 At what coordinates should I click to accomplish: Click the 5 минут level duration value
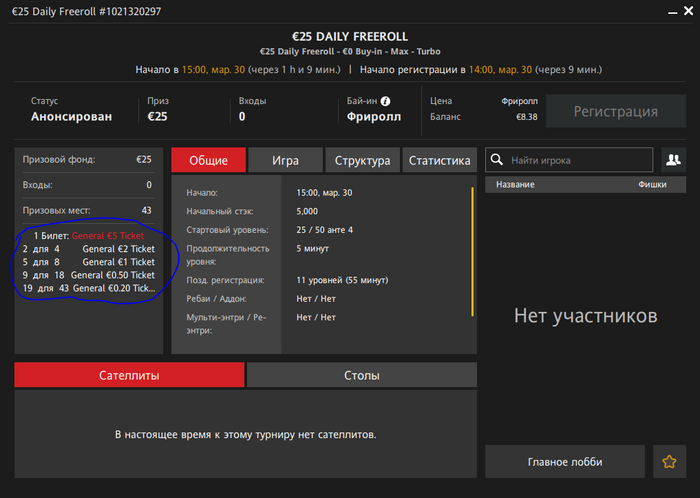pyautogui.click(x=312, y=249)
